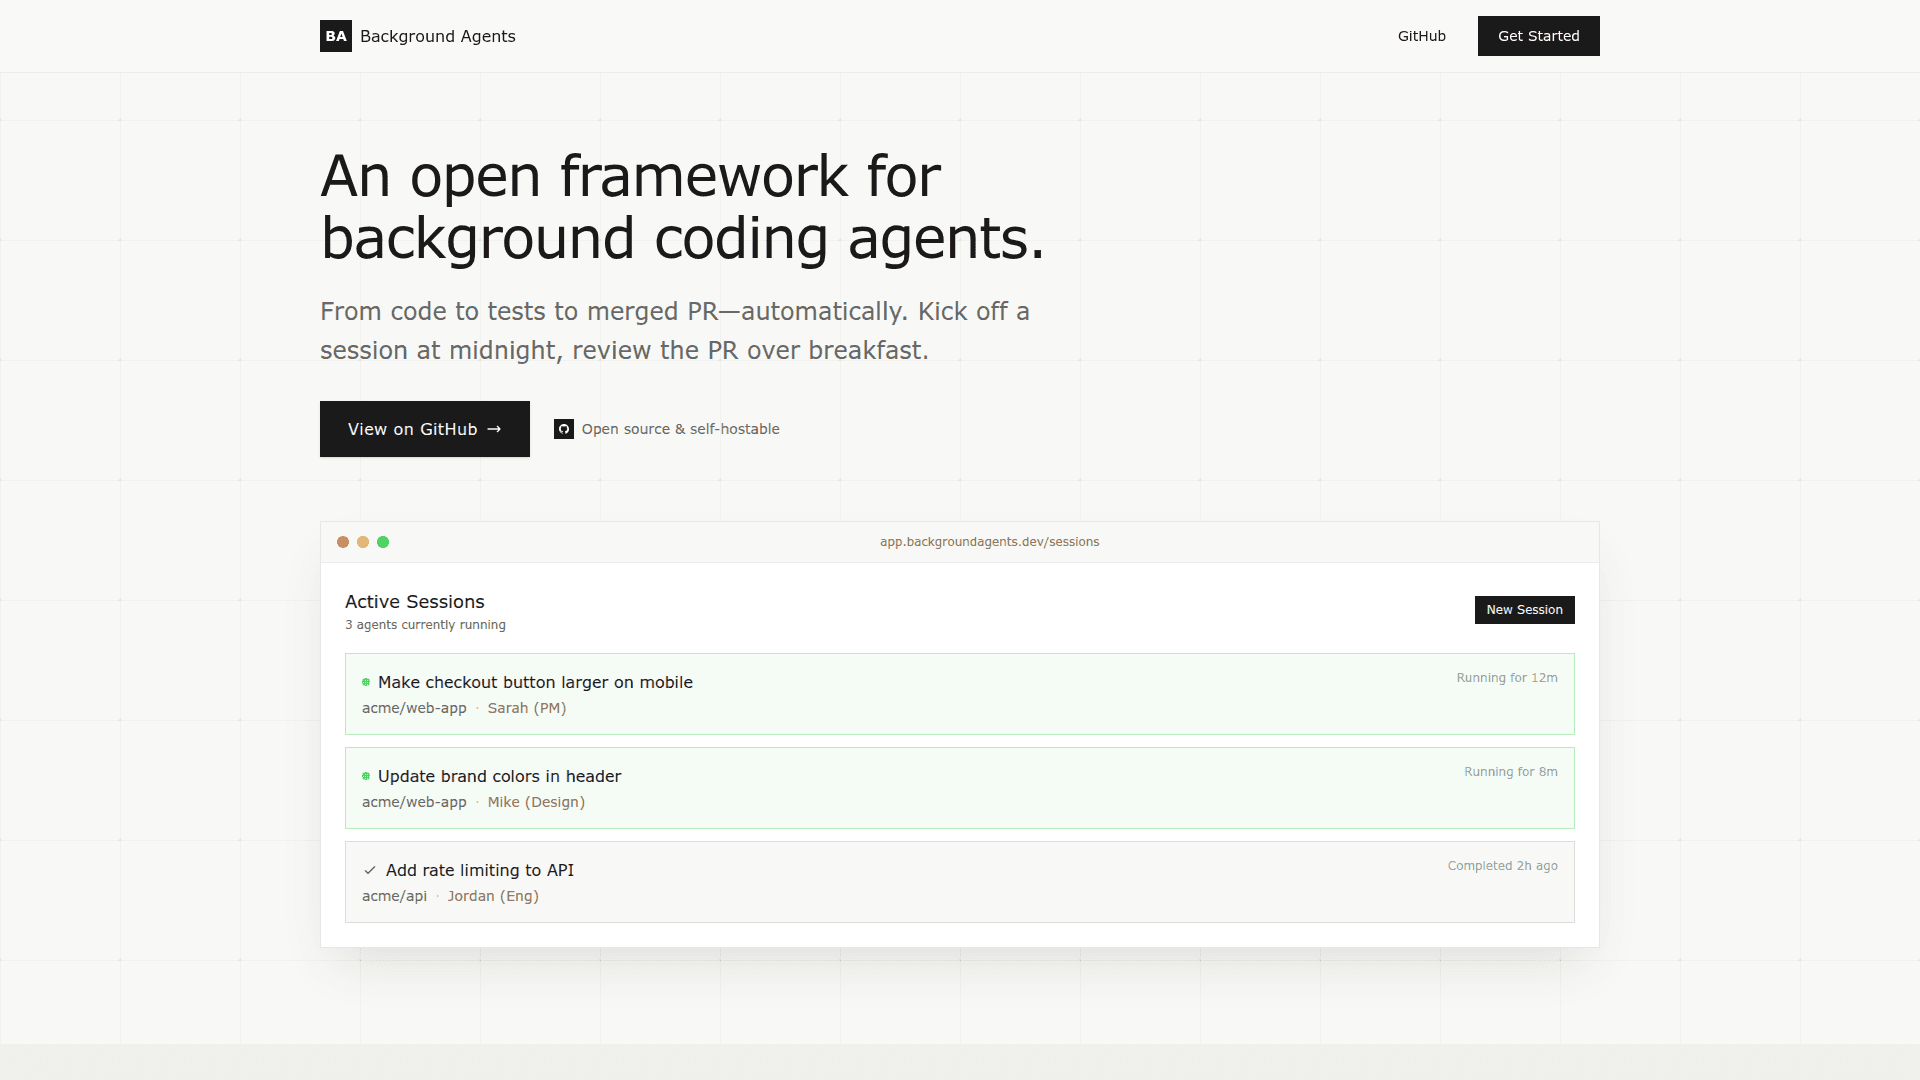Open the checkout button mobile session
This screenshot has height=1080, width=1920.
point(535,682)
